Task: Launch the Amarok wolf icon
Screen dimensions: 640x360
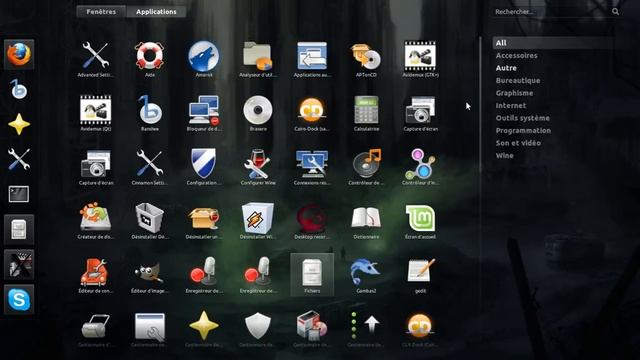Action: click(204, 59)
